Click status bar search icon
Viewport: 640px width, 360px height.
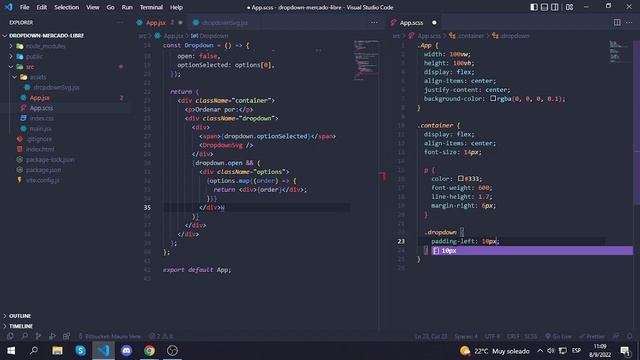tap(24, 336)
